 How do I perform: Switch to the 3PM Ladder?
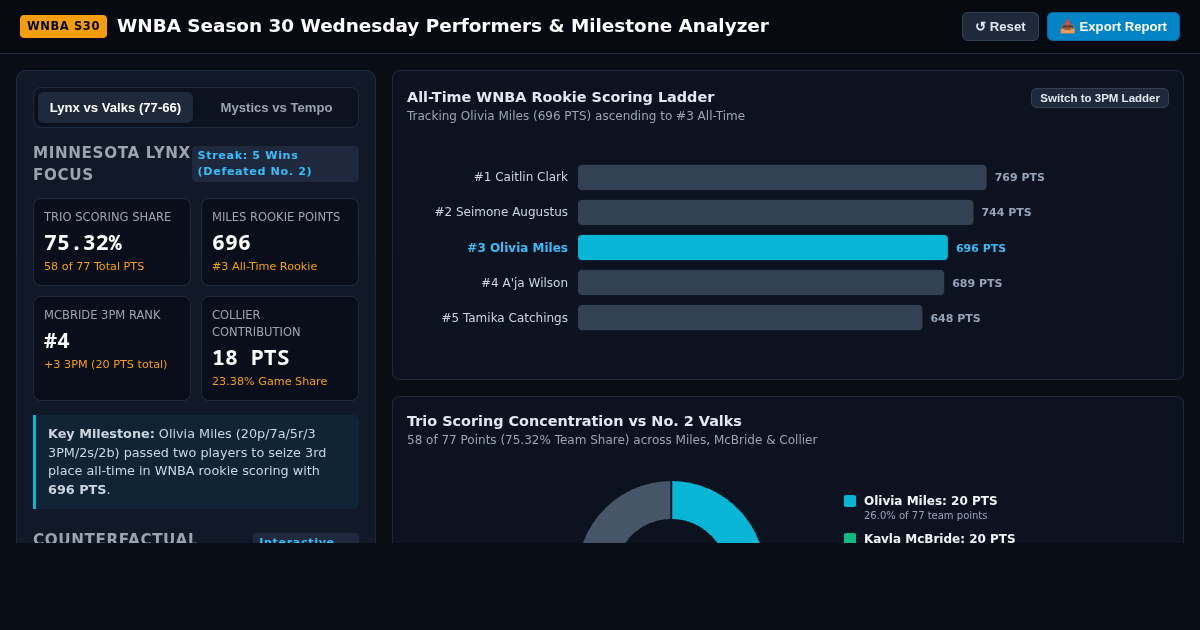point(1100,98)
